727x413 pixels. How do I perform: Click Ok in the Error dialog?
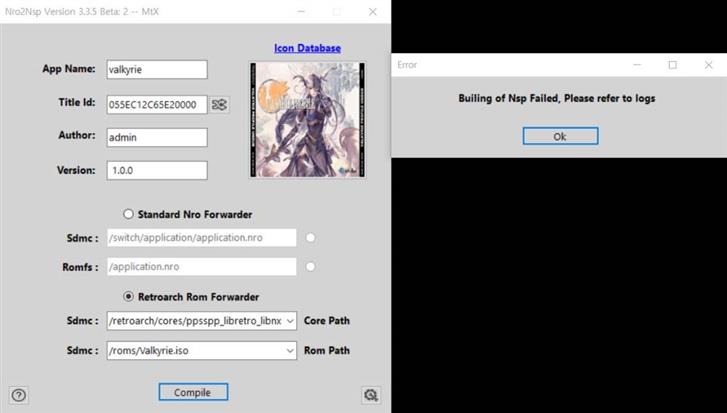(560, 136)
